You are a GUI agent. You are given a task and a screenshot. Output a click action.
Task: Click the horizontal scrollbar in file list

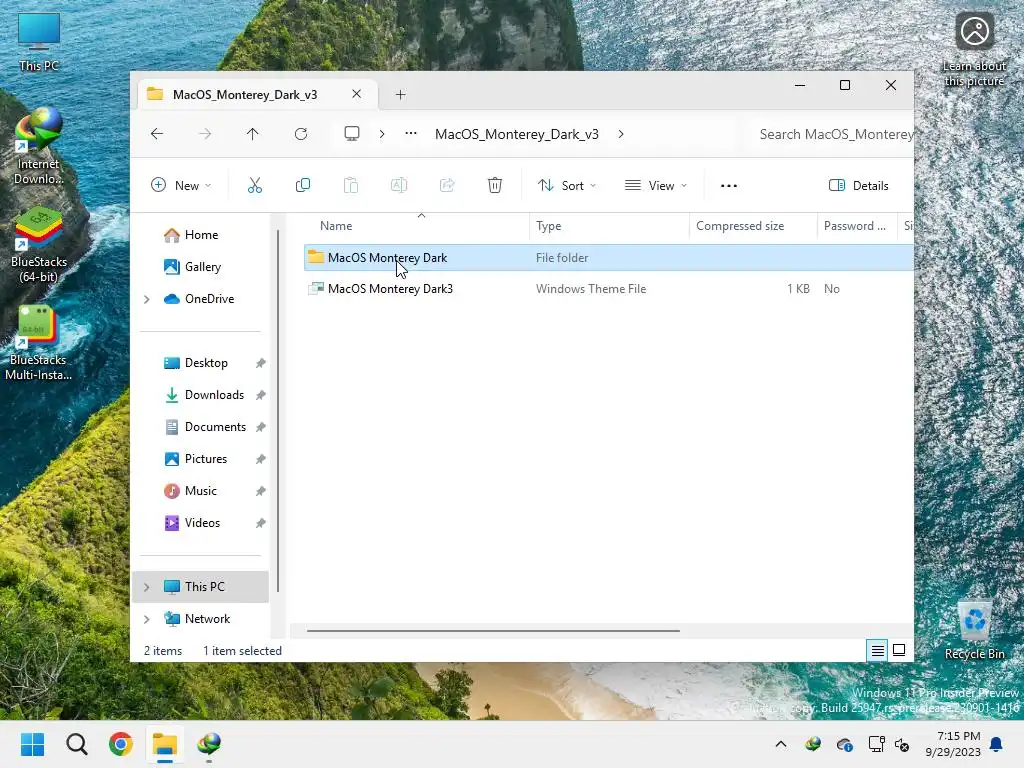pos(493,631)
